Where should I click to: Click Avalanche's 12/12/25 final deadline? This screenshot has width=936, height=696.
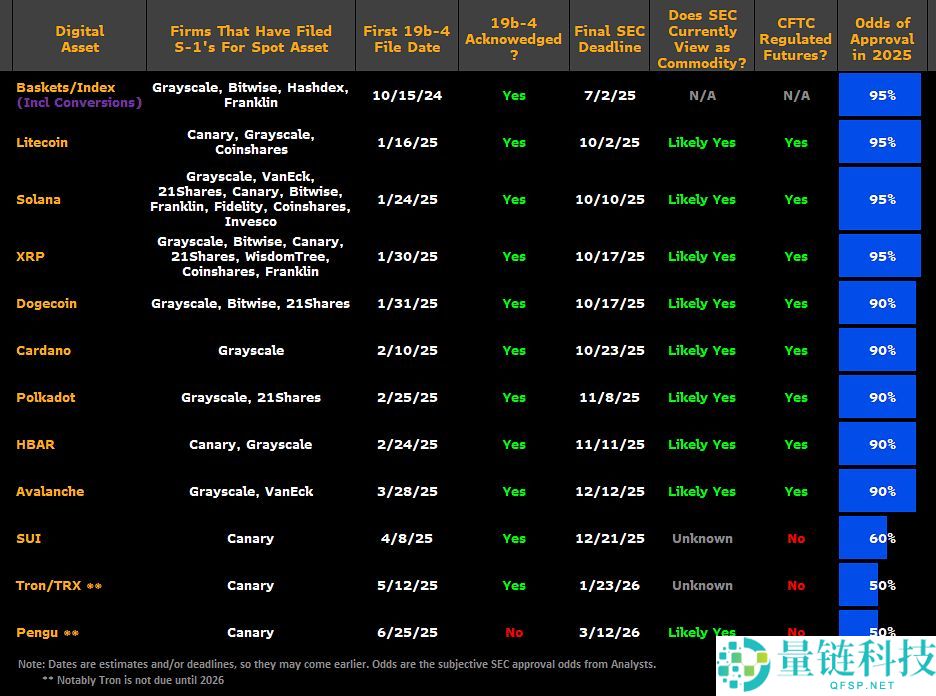pyautogui.click(x=609, y=491)
